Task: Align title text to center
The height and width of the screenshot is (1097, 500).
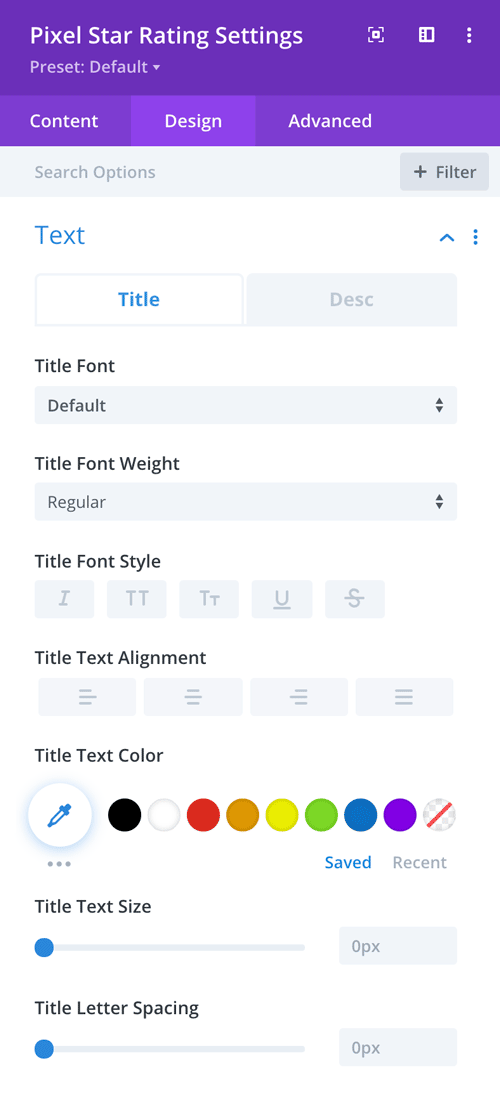Action: click(193, 697)
